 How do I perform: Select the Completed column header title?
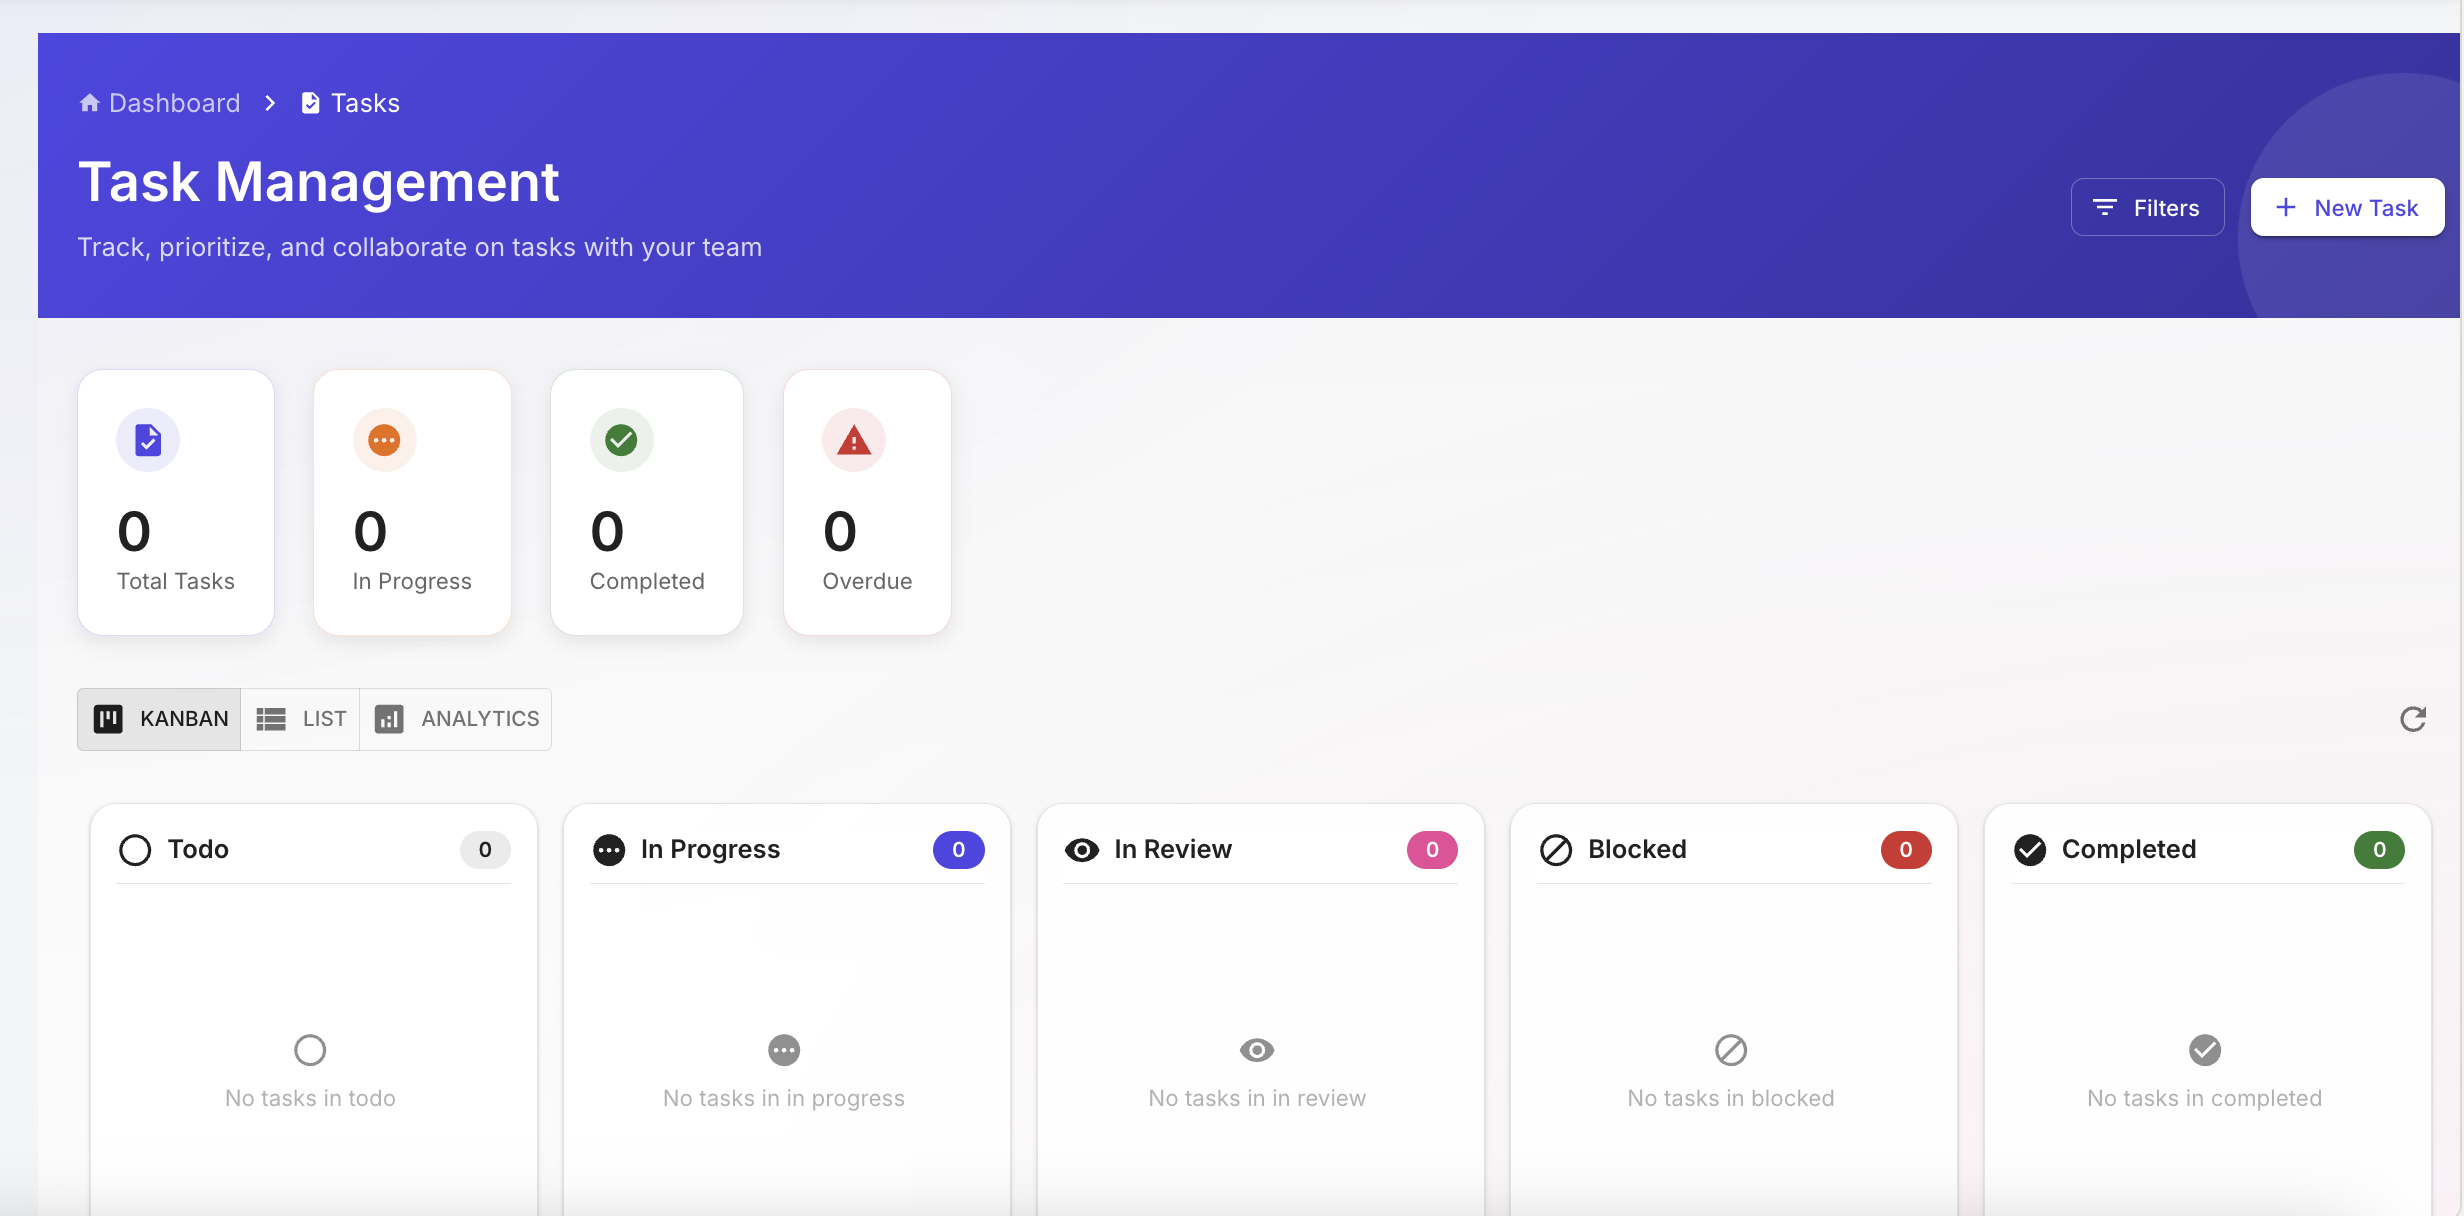click(2129, 849)
